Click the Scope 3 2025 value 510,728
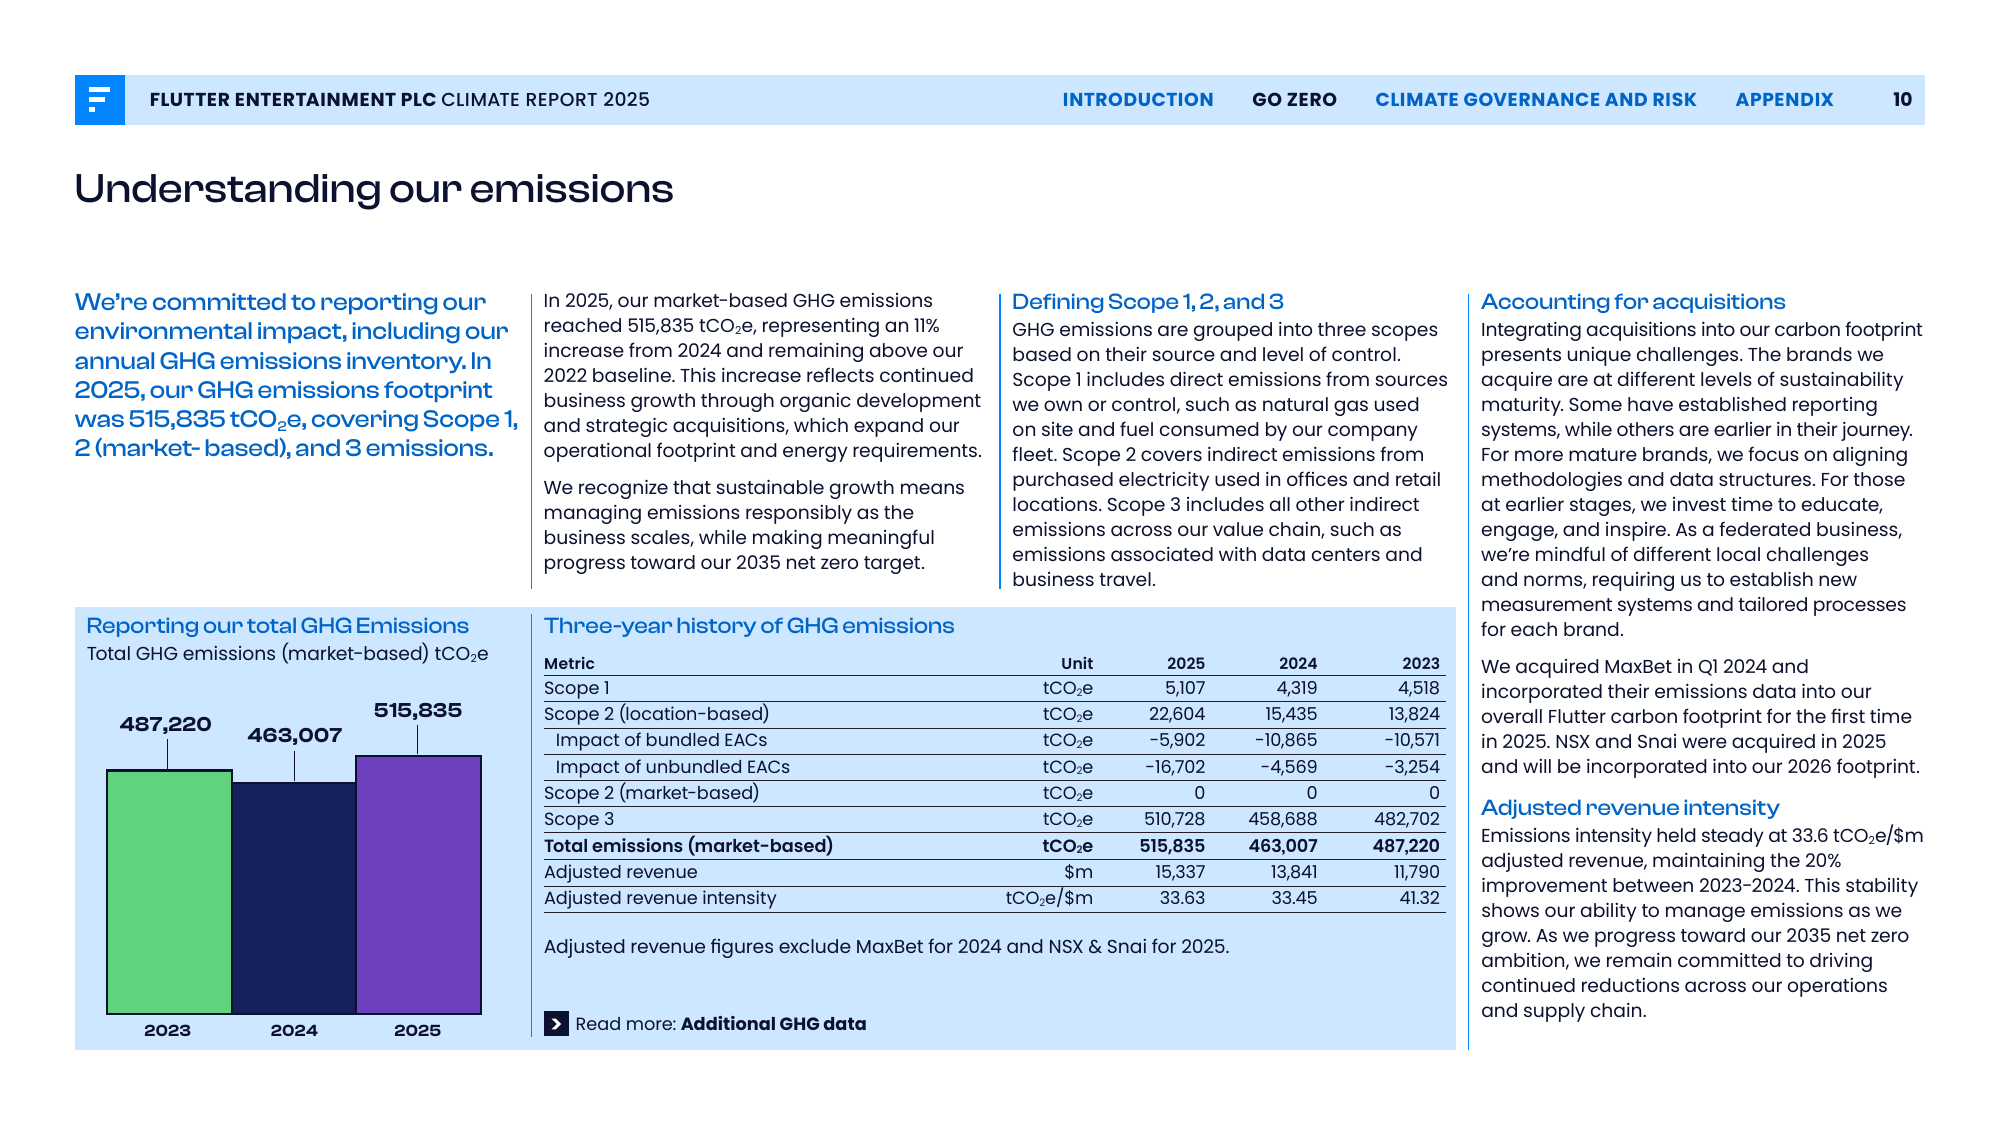The height and width of the screenshot is (1125, 2001). (x=1174, y=819)
